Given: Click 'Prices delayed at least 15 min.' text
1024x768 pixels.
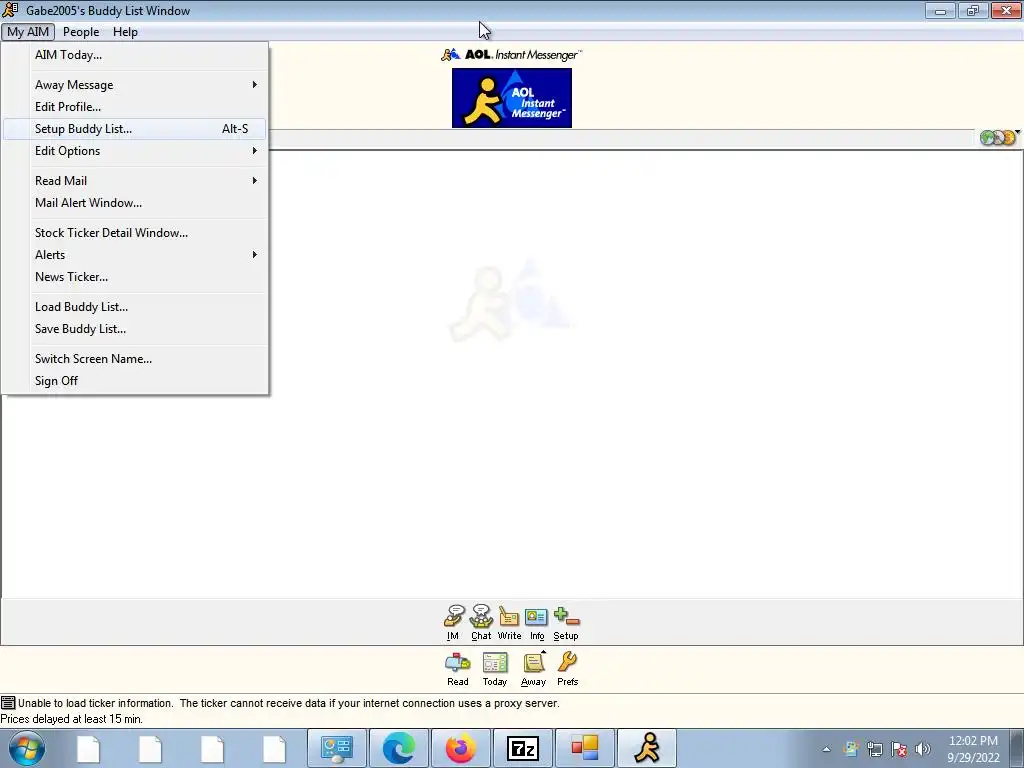Looking at the screenshot, I should [x=71, y=719].
